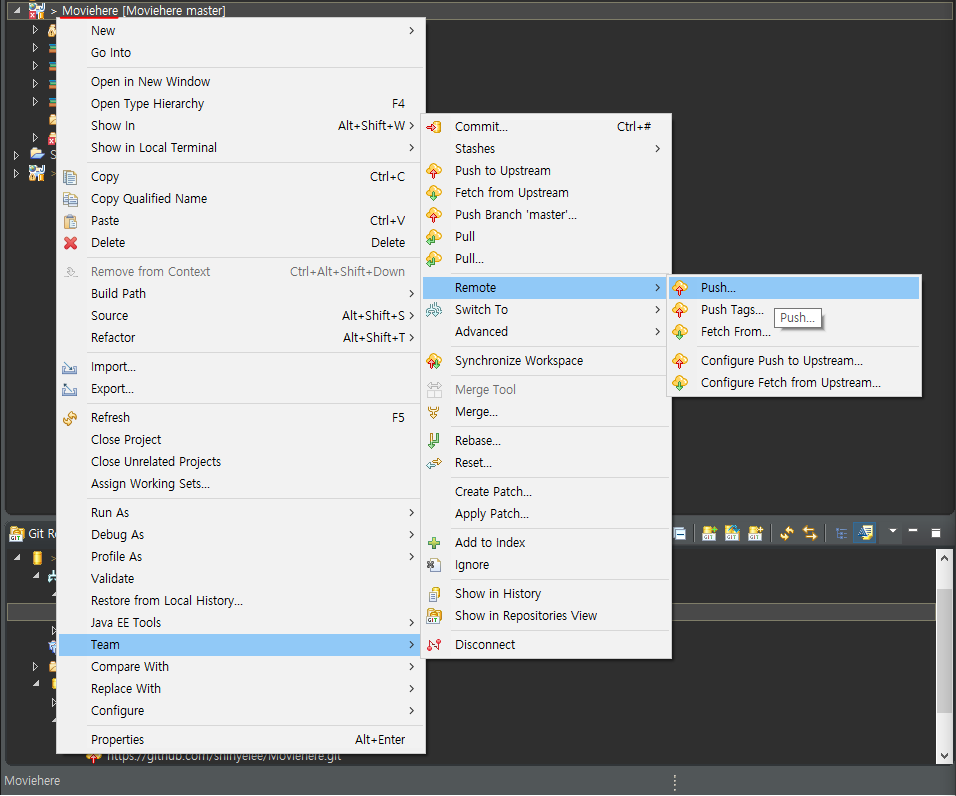Click status bar menu dots handle
The image size is (956, 796).
pyautogui.click(x=675, y=782)
